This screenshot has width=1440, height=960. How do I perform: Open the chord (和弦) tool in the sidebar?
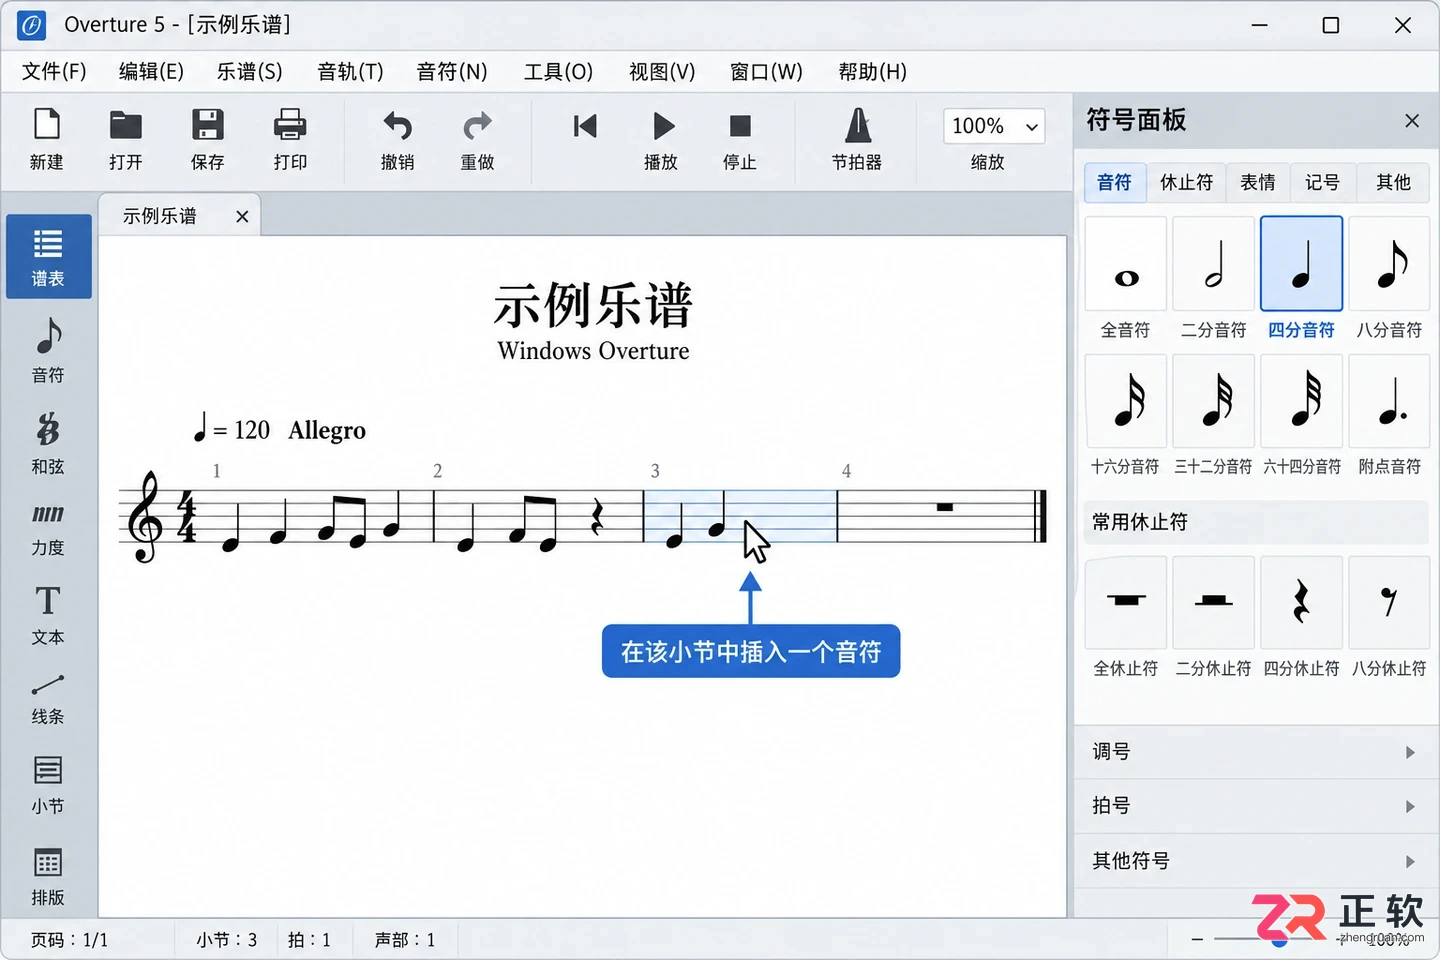48,443
